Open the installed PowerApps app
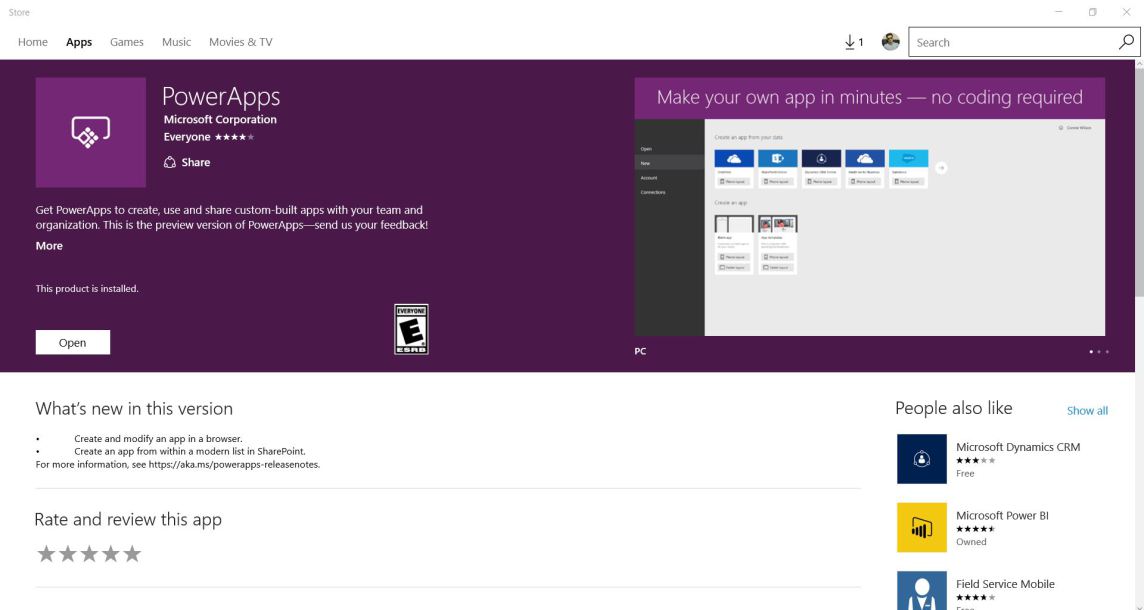1144x610 pixels. pyautogui.click(x=73, y=342)
